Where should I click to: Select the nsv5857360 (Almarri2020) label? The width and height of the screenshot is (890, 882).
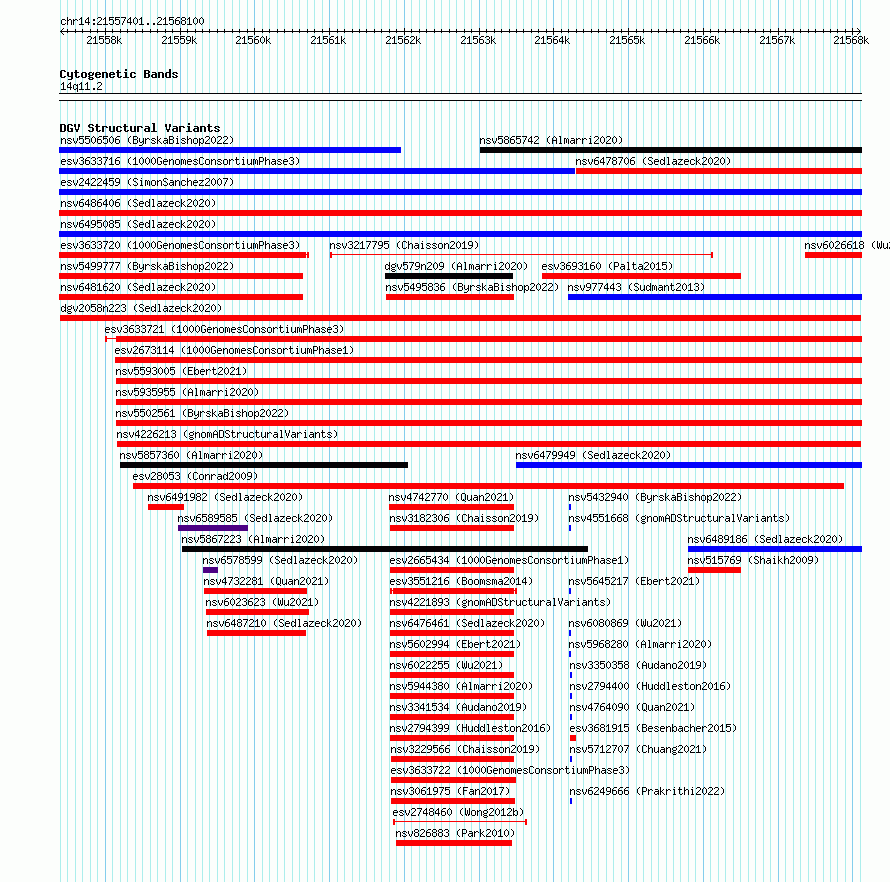point(191,455)
